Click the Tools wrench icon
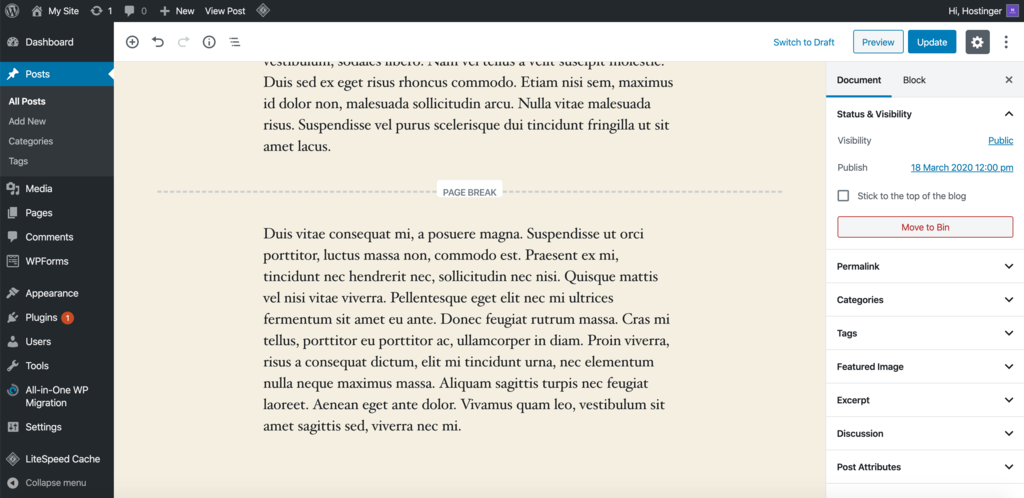Viewport: 1024px width, 498px height. [x=12, y=366]
